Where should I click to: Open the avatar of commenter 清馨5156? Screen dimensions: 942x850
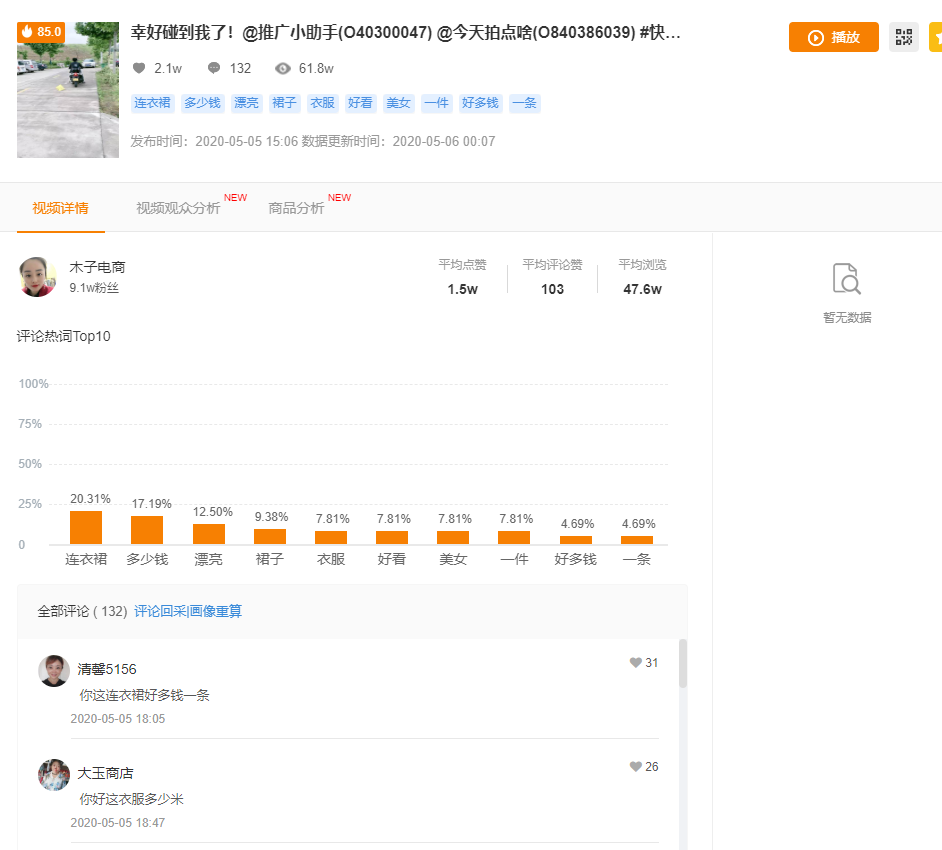(x=54, y=670)
